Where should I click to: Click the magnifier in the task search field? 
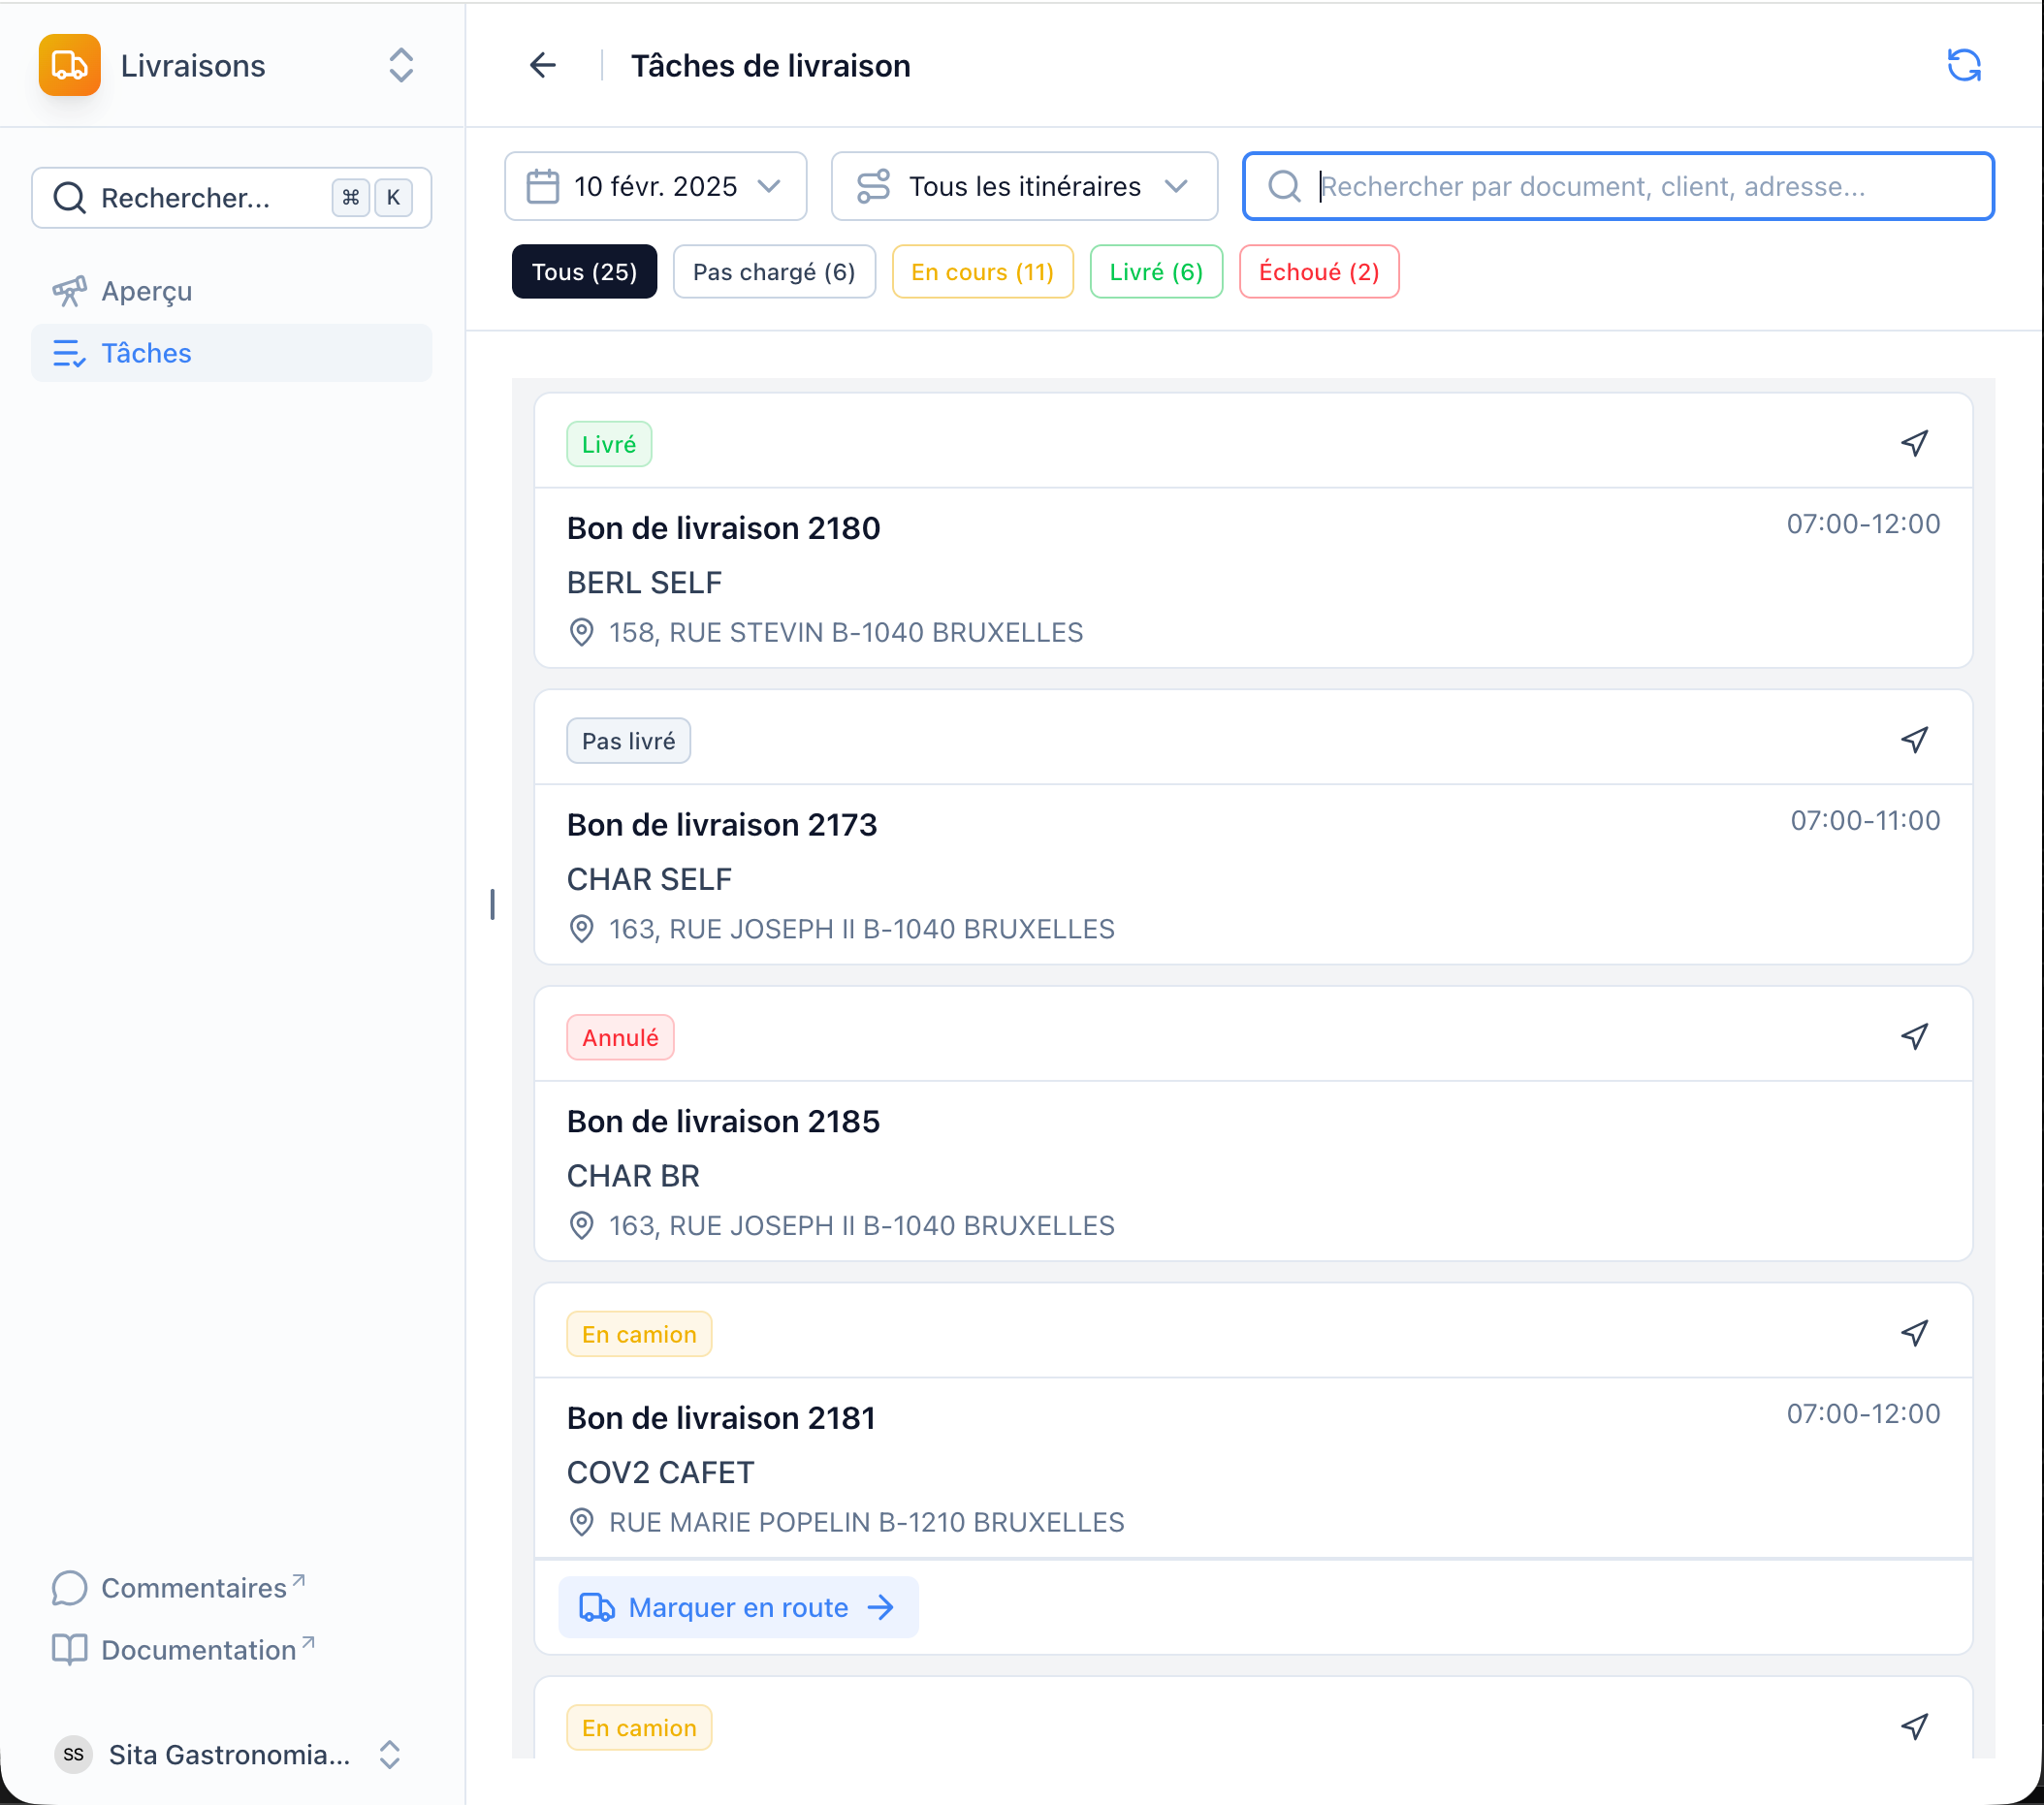(1285, 186)
